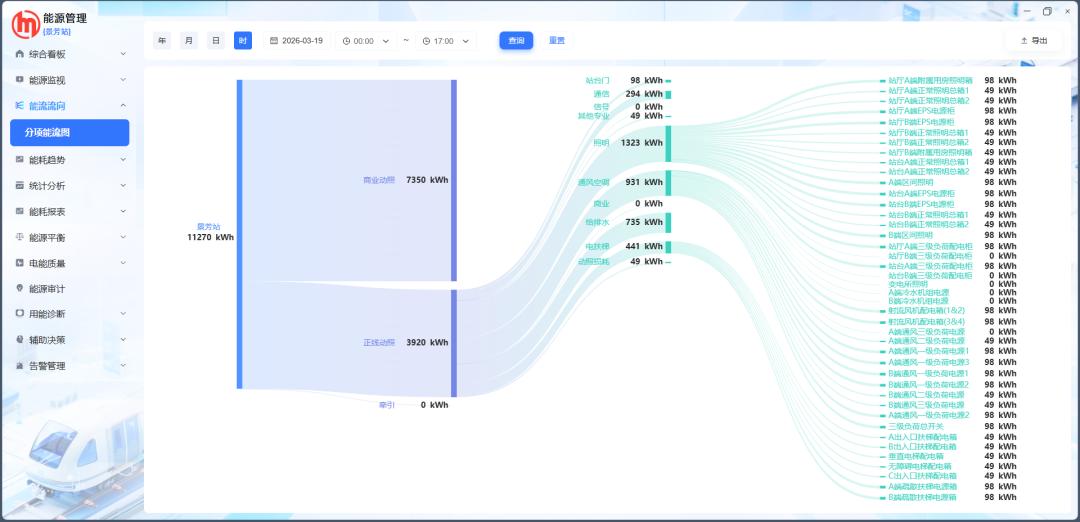The height and width of the screenshot is (522, 1080).
Task: Click the 查询 query button
Action: click(x=516, y=41)
